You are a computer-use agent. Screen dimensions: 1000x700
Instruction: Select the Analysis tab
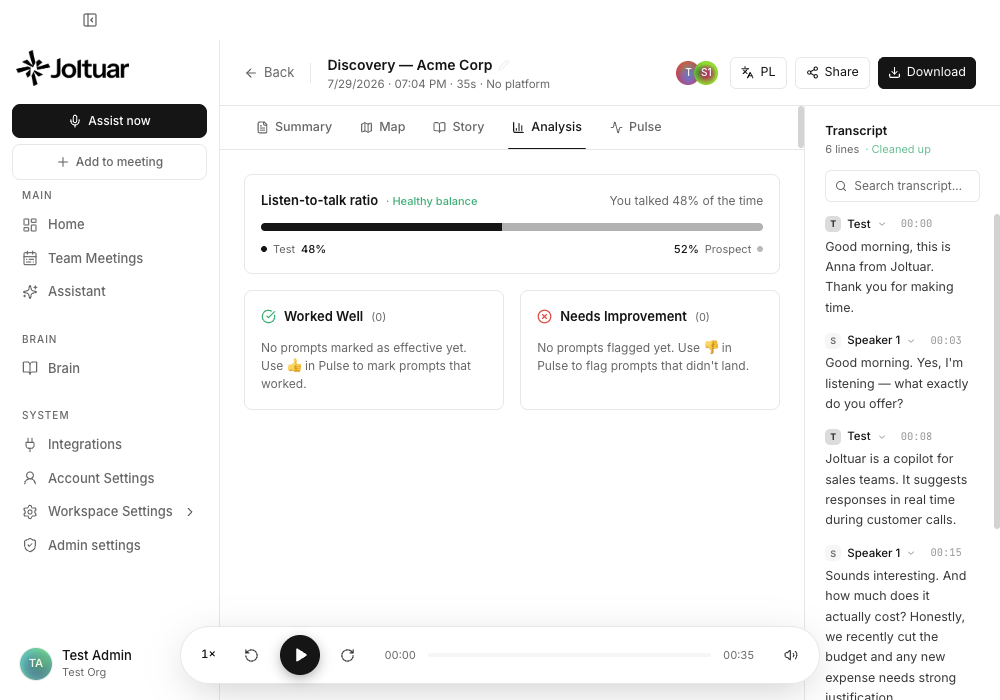pyautogui.click(x=547, y=127)
